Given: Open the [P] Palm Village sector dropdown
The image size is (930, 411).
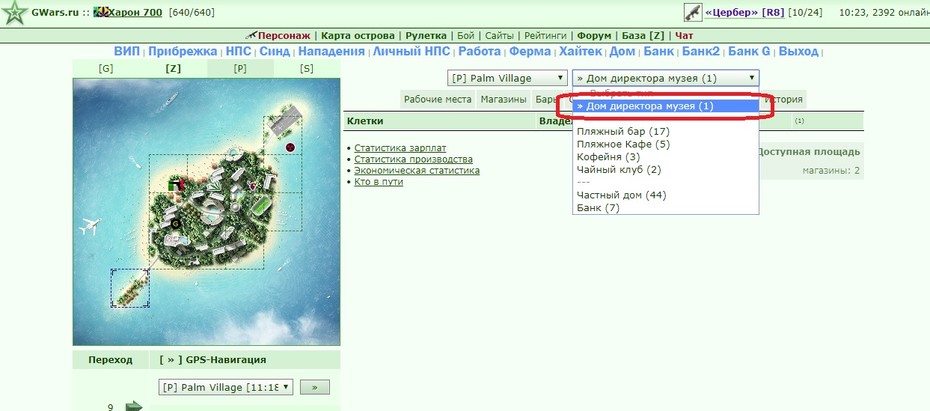Looking at the screenshot, I should click(x=508, y=78).
